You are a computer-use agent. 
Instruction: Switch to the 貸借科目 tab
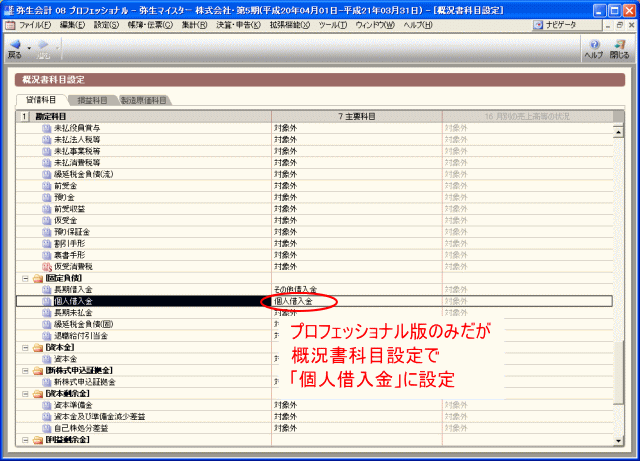[x=41, y=100]
